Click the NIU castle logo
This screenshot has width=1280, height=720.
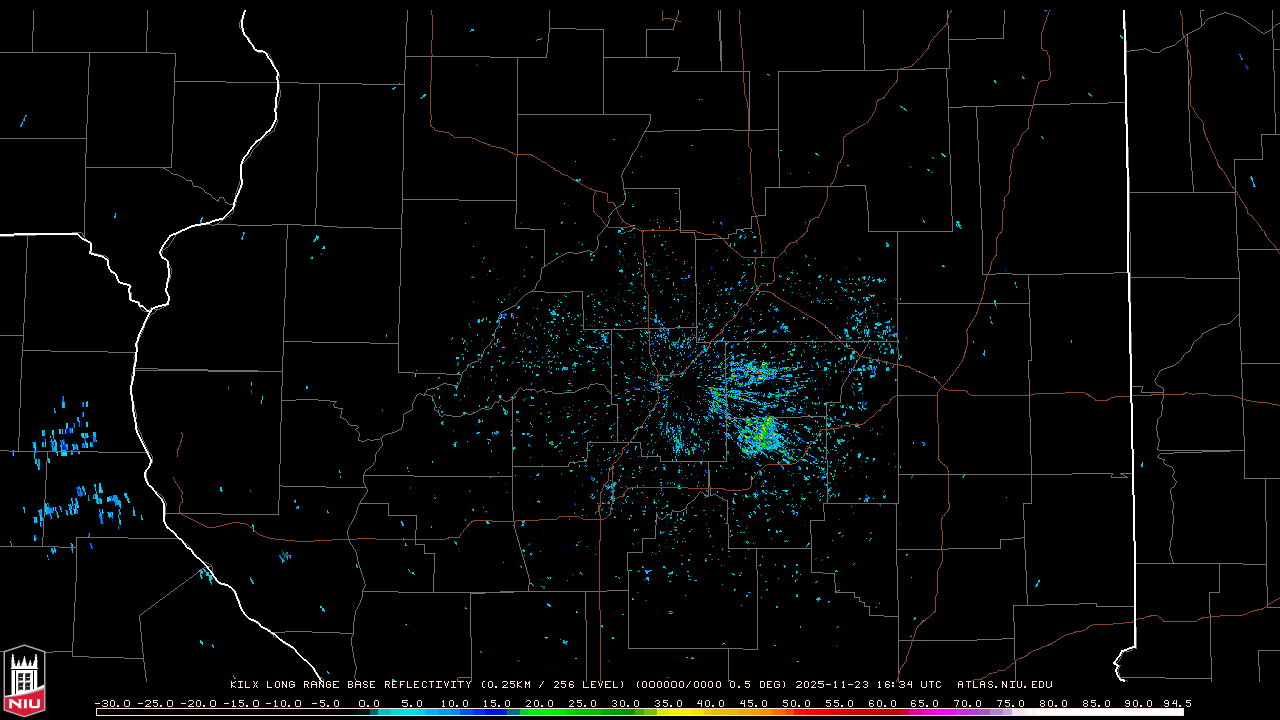[24, 681]
